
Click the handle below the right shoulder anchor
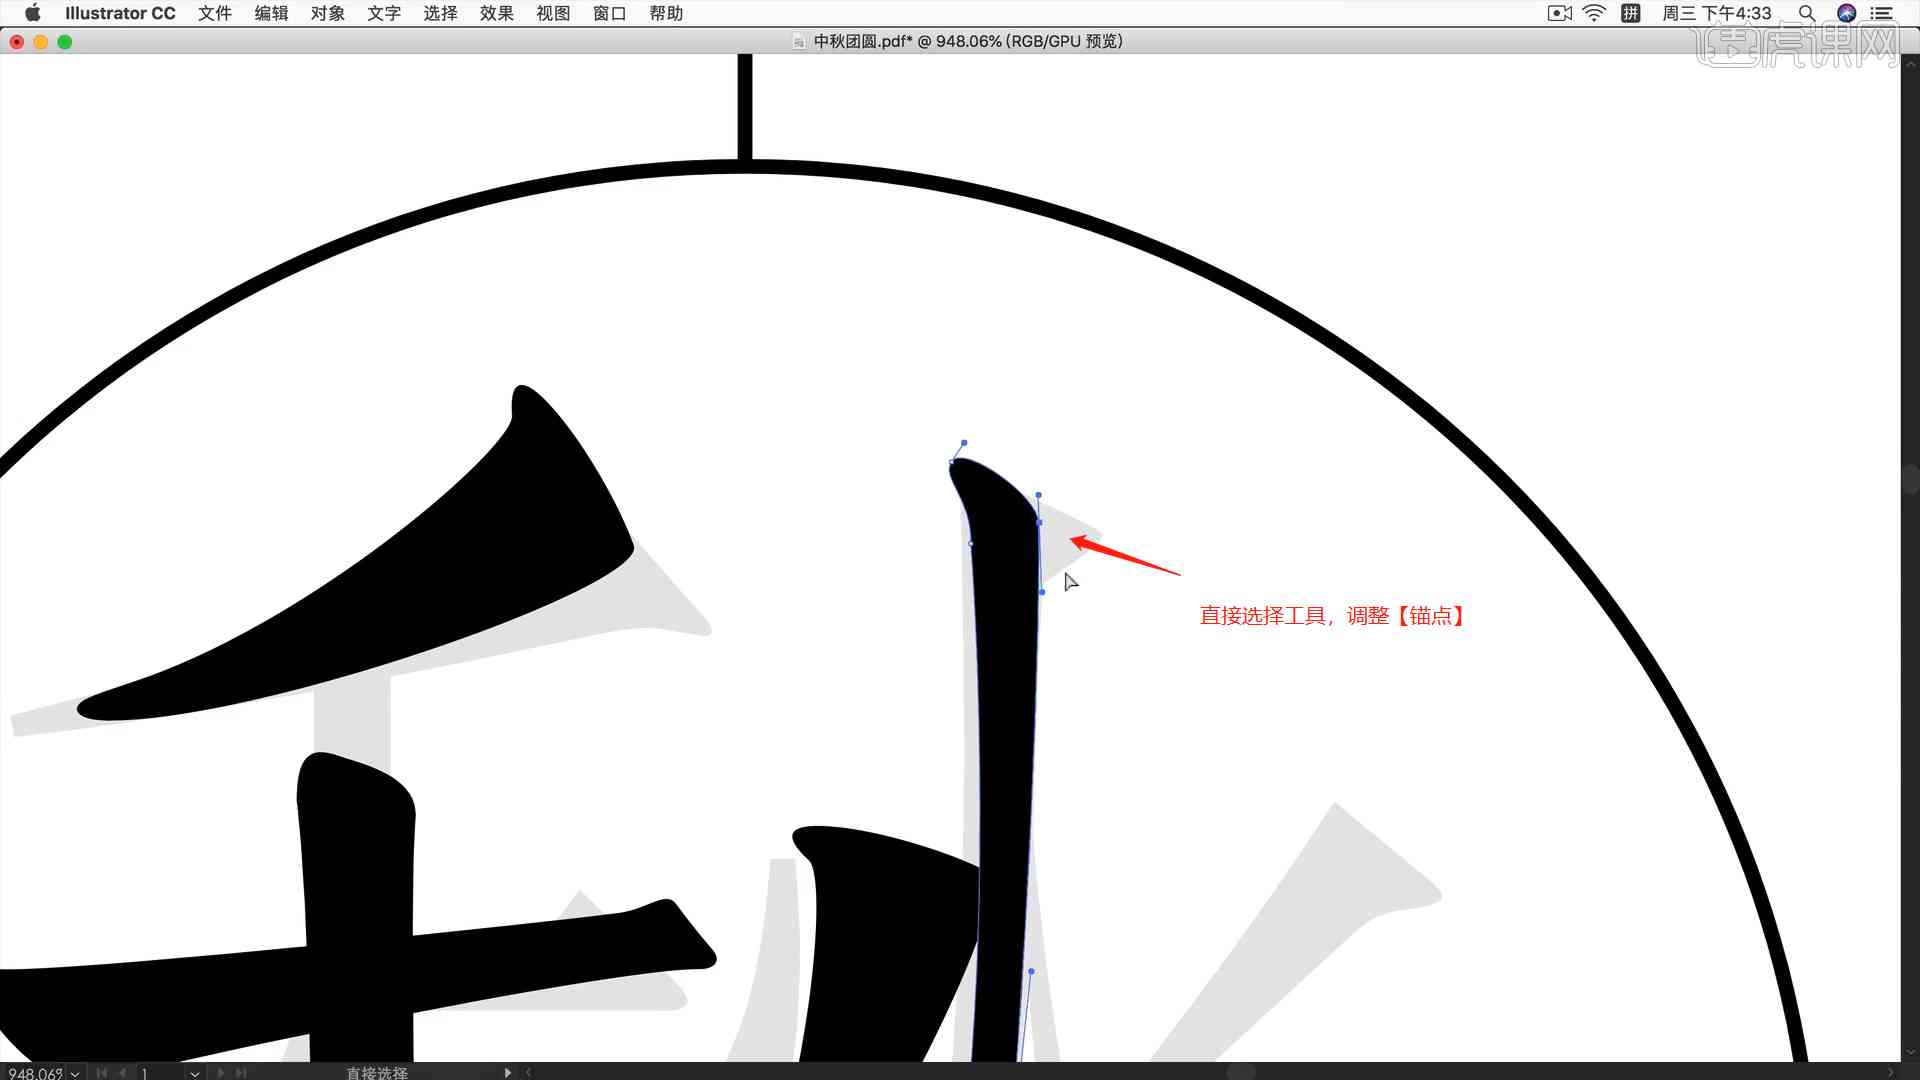(1042, 592)
